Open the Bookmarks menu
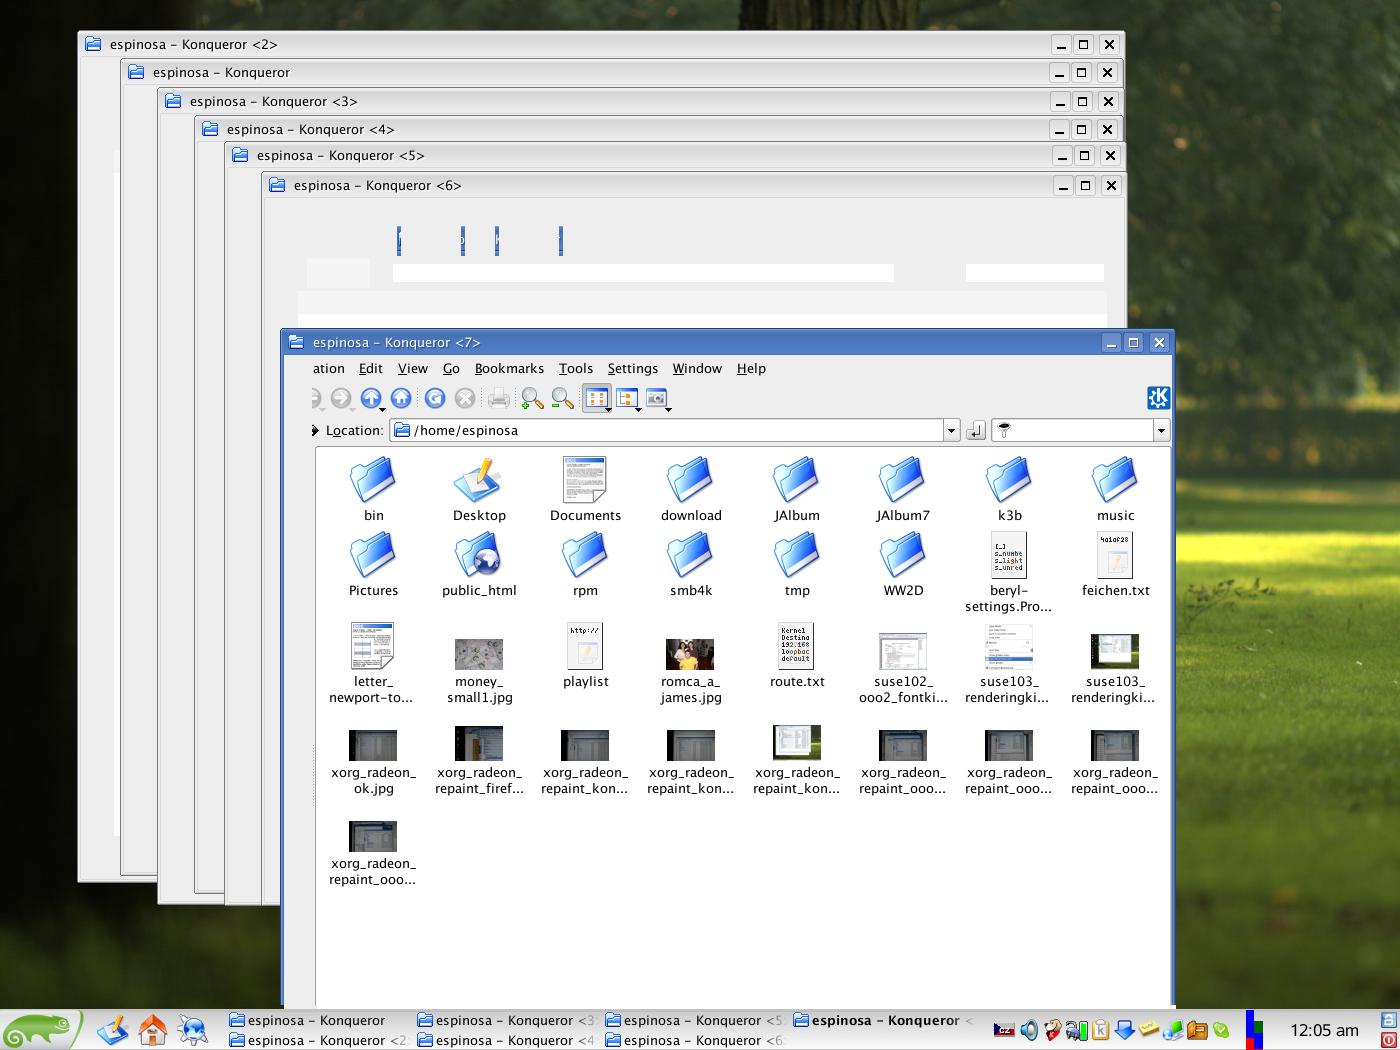The height and width of the screenshot is (1050, 1400). pos(509,368)
